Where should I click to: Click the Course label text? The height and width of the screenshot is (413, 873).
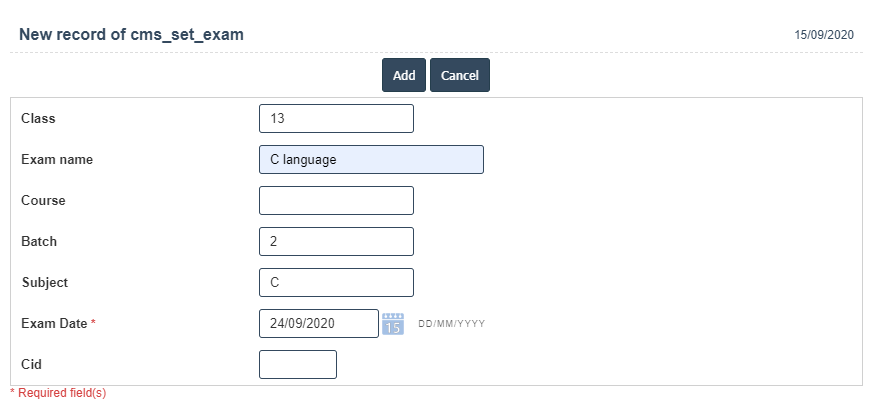pos(43,200)
